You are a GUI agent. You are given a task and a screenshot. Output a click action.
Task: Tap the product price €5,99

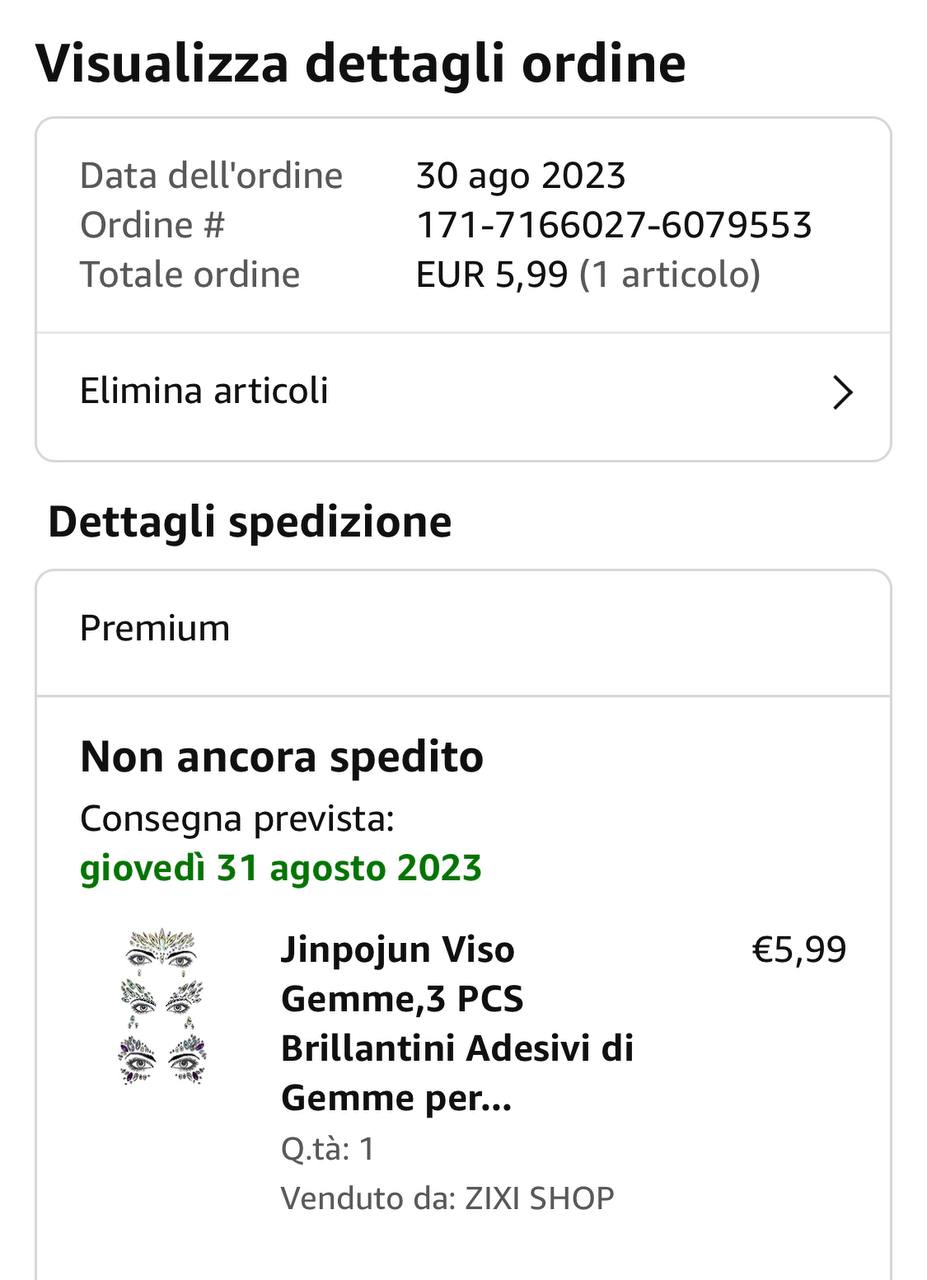[798, 949]
